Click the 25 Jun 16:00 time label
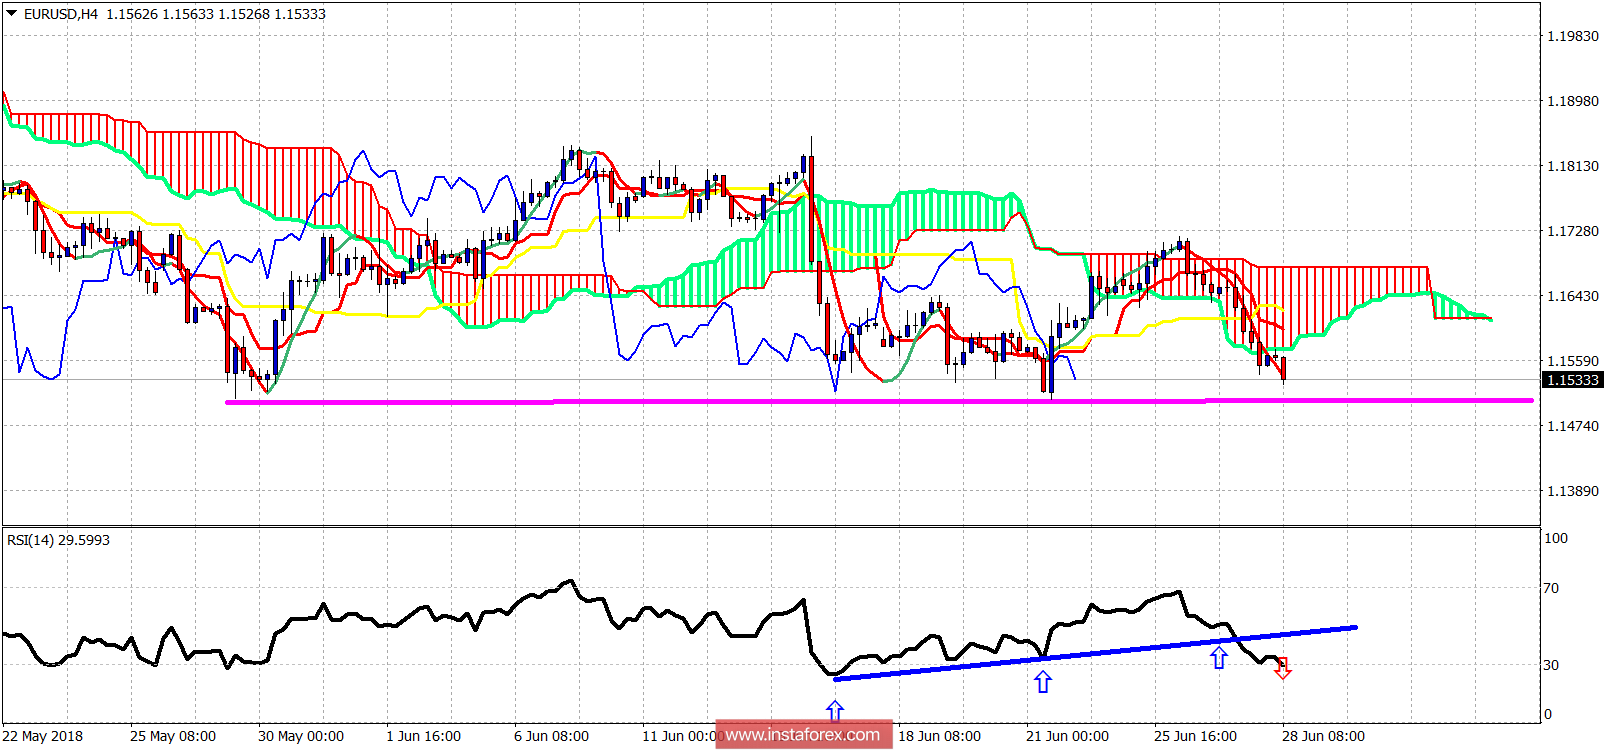The height and width of the screenshot is (750, 1608). tap(1196, 736)
